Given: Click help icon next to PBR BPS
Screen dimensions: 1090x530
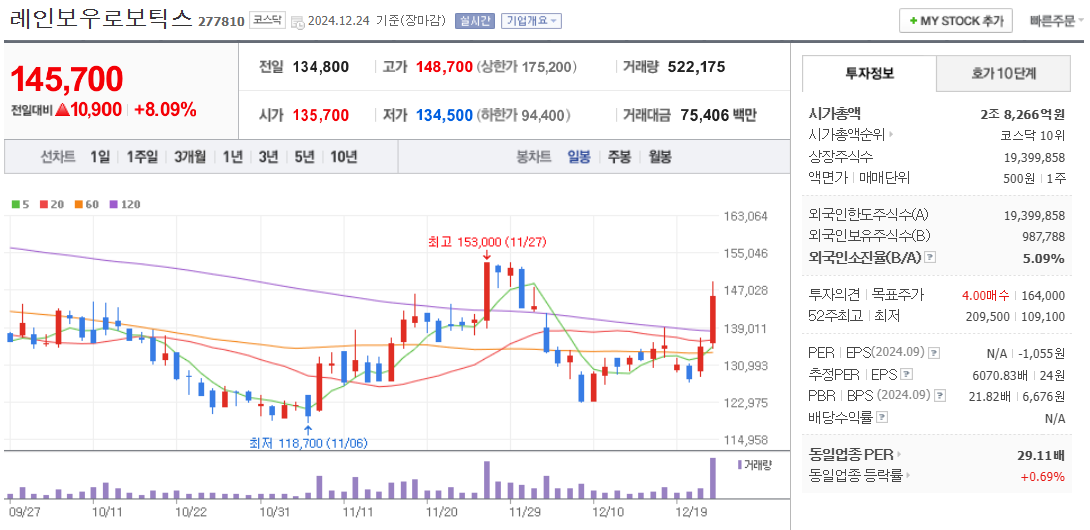Looking at the screenshot, I should tap(940, 396).
